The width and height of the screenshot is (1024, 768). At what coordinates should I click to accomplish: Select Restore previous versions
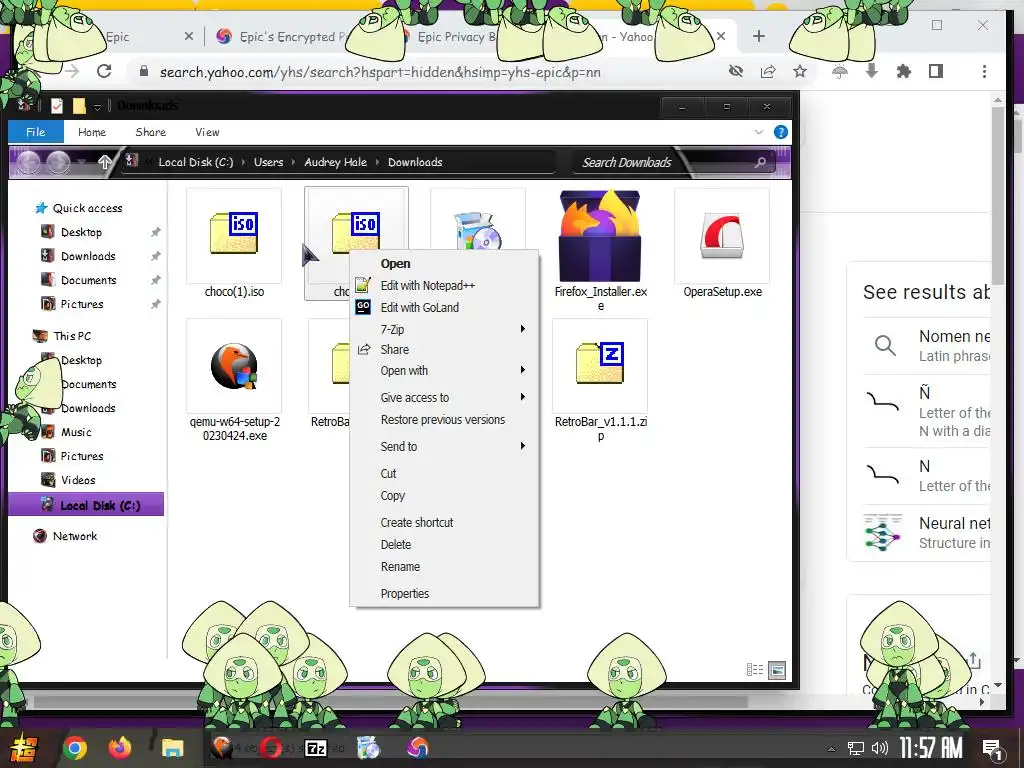coord(444,419)
